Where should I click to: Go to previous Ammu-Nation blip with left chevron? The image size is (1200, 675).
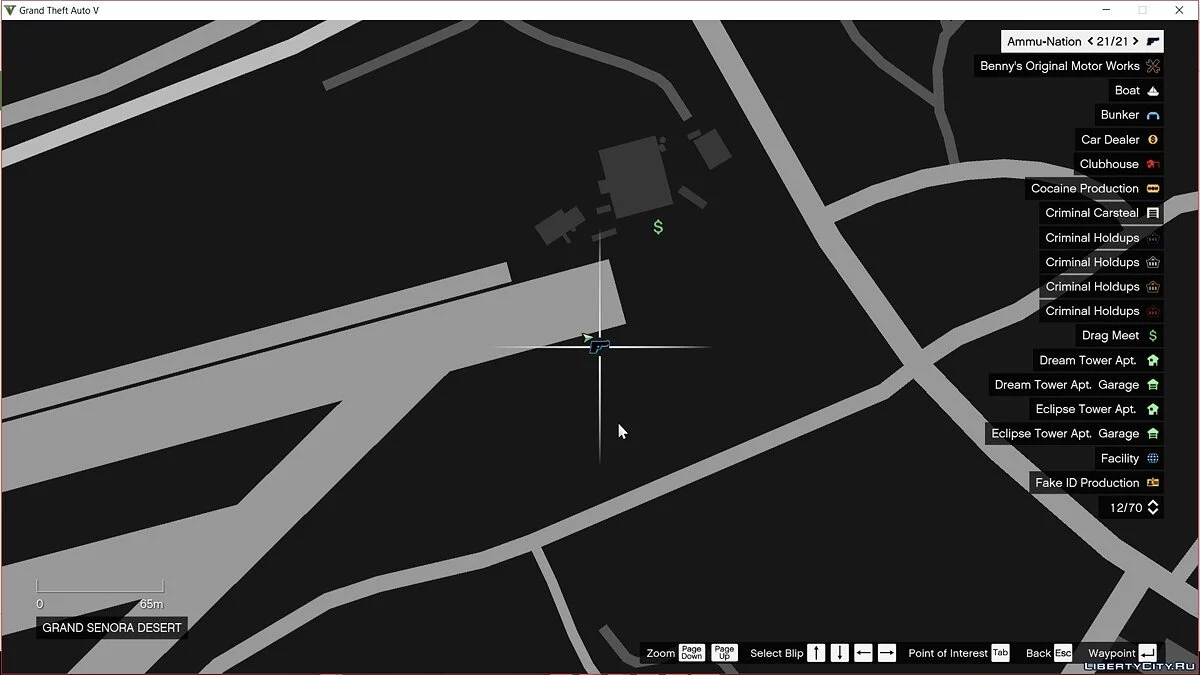[x=1090, y=42]
